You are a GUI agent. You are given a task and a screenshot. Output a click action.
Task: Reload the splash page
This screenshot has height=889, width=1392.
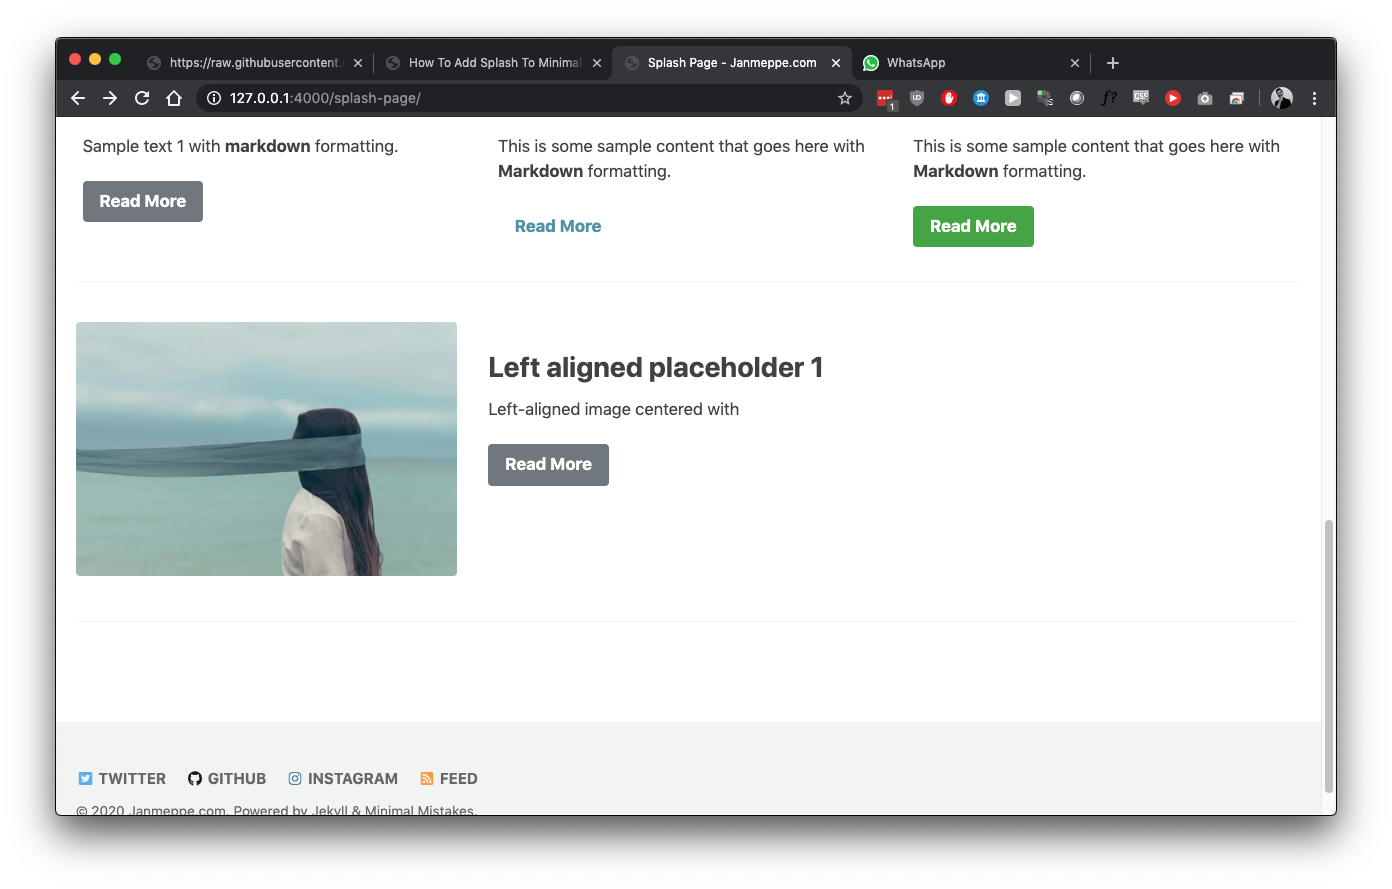142,98
